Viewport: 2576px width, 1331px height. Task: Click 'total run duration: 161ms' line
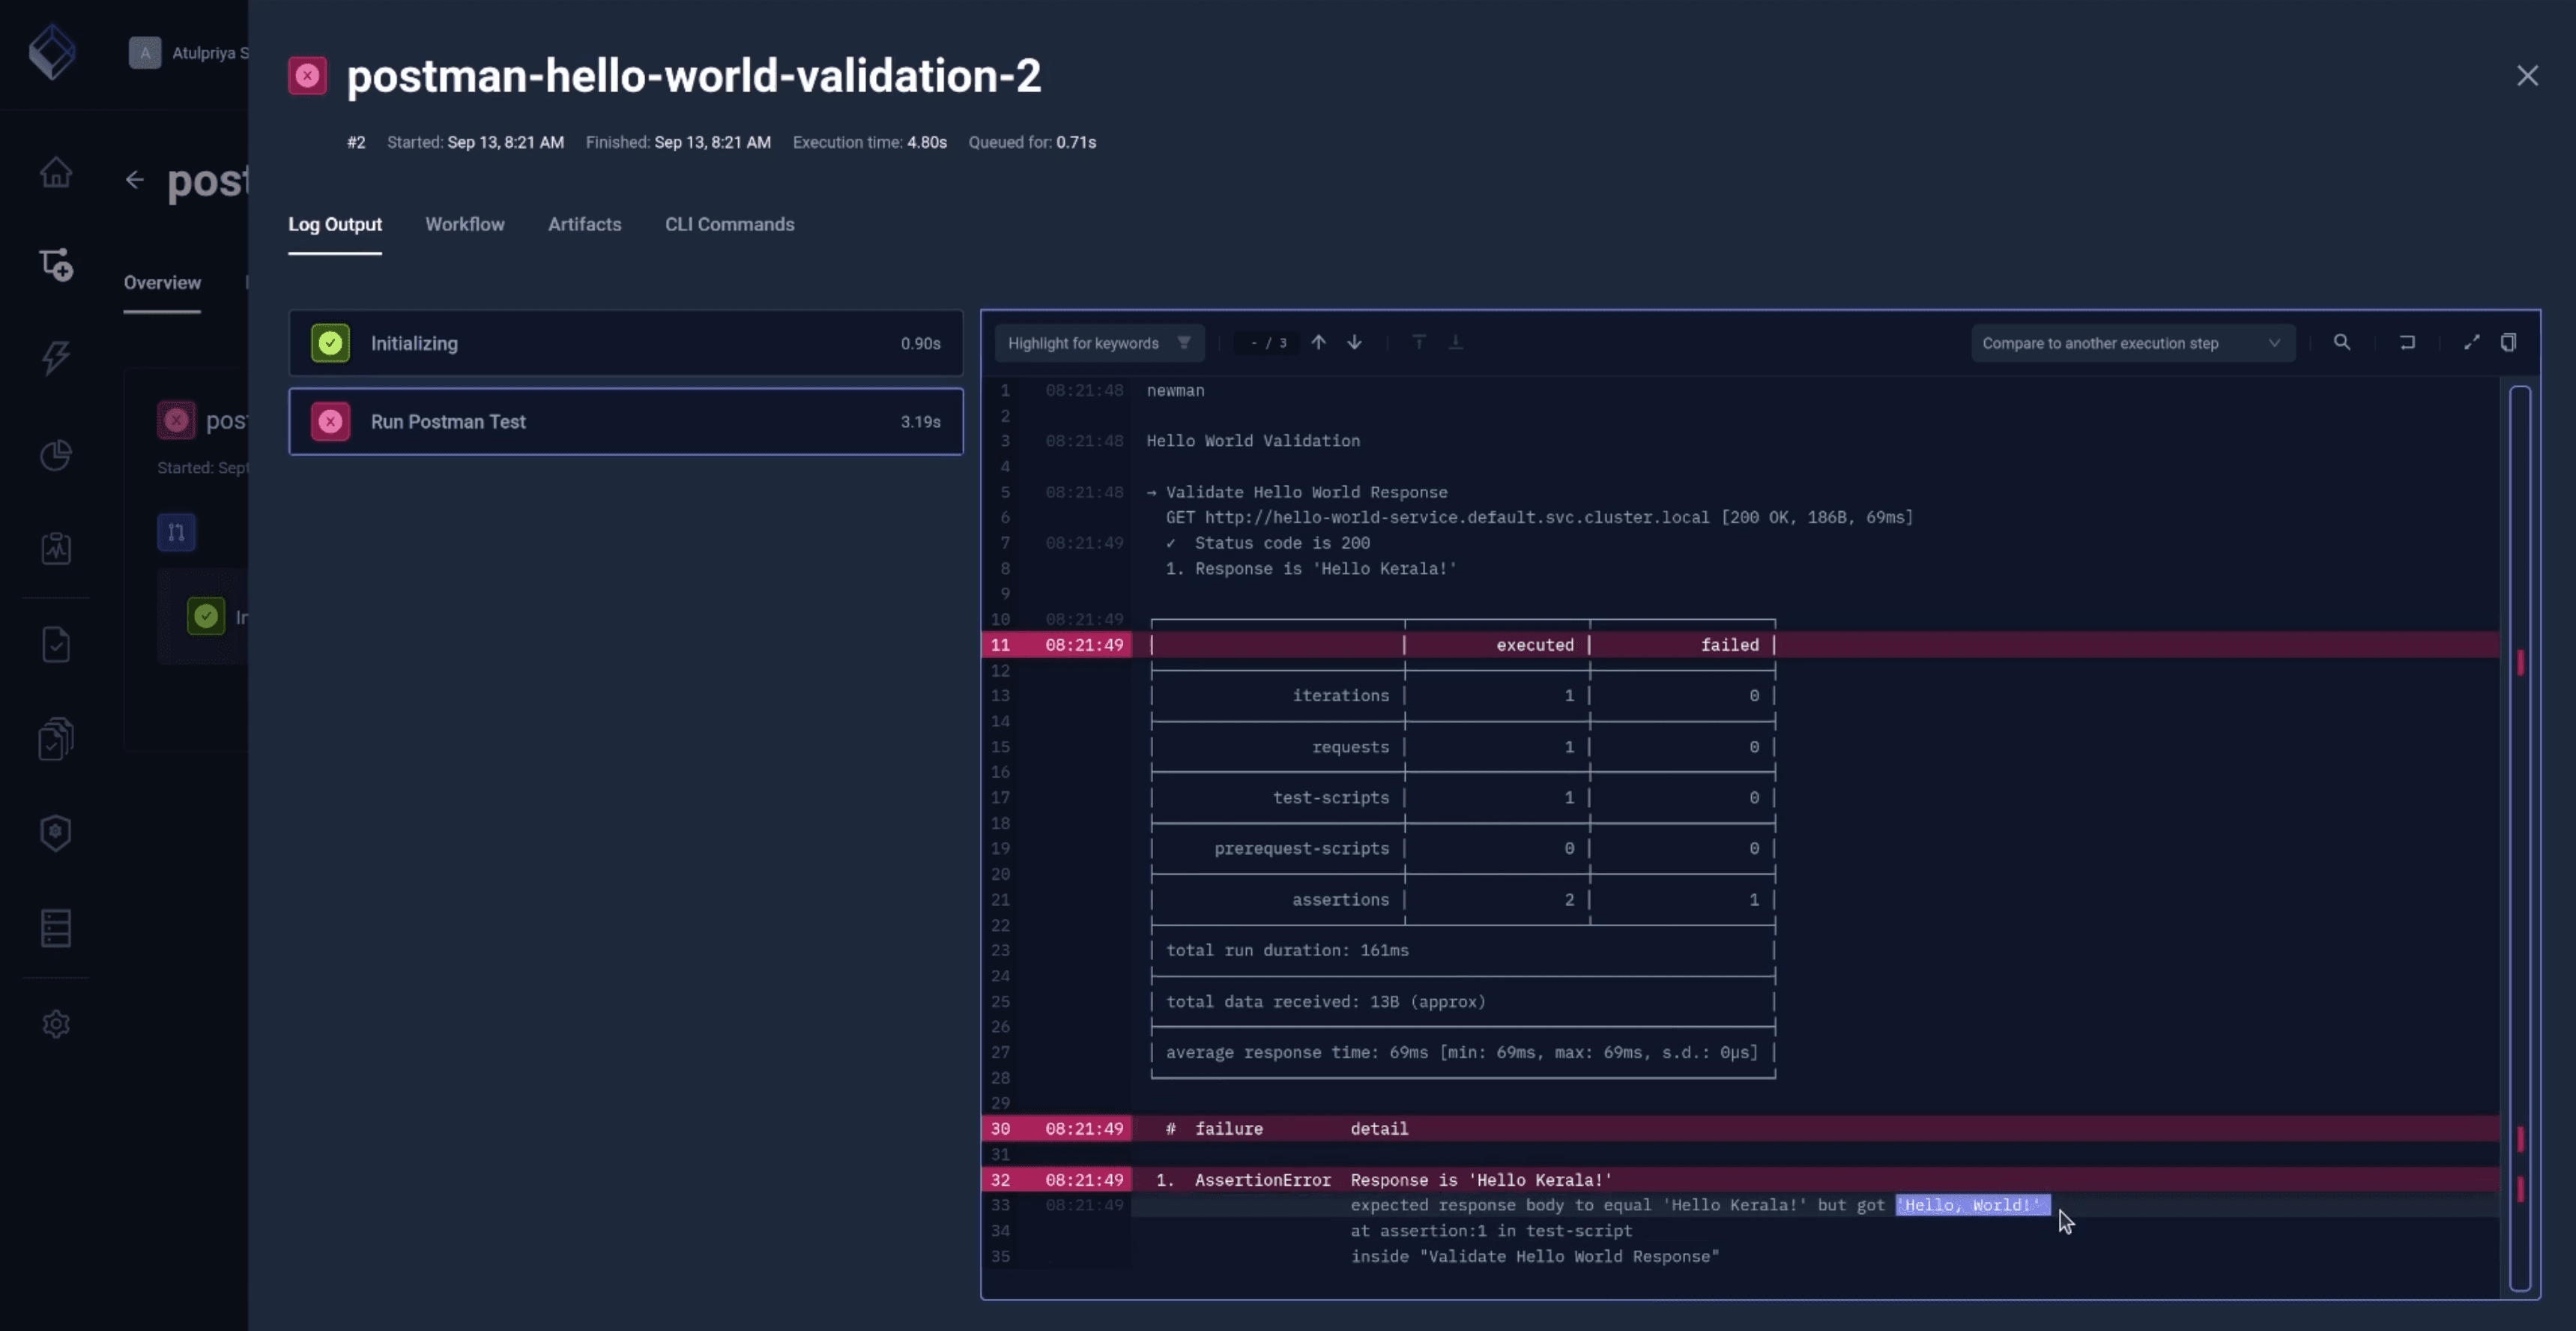[x=1287, y=950]
